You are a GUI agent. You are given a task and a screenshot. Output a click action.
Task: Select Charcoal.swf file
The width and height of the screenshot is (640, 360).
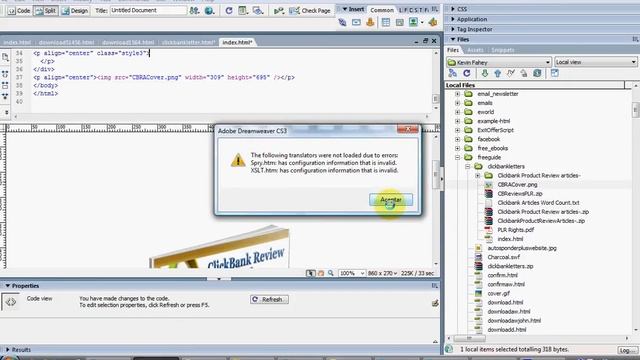pyautogui.click(x=503, y=257)
